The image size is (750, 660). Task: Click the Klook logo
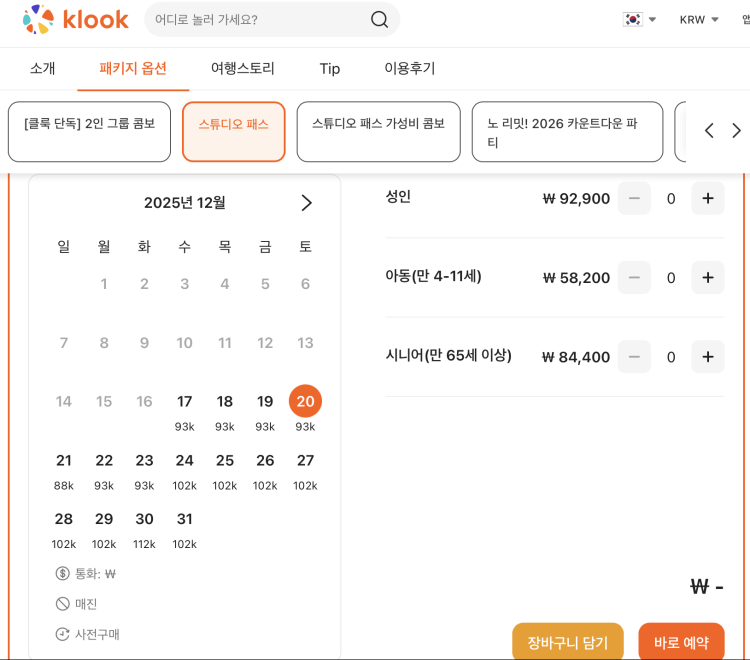[x=76, y=19]
